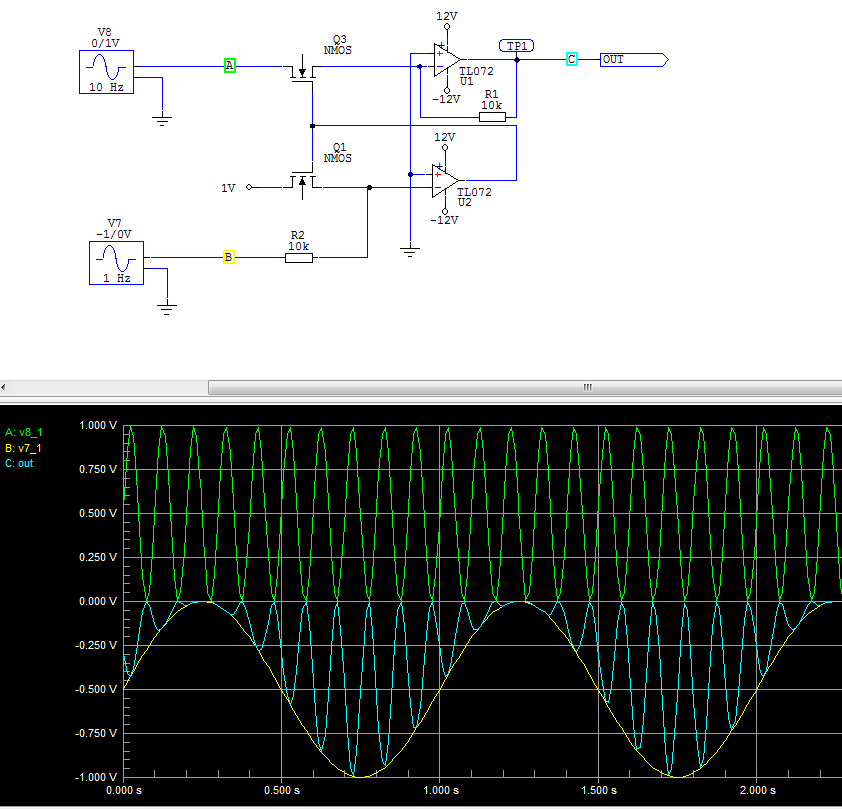Click the -12V supply pin below U1
Viewport: 842px width, 809px height.
coord(447,91)
